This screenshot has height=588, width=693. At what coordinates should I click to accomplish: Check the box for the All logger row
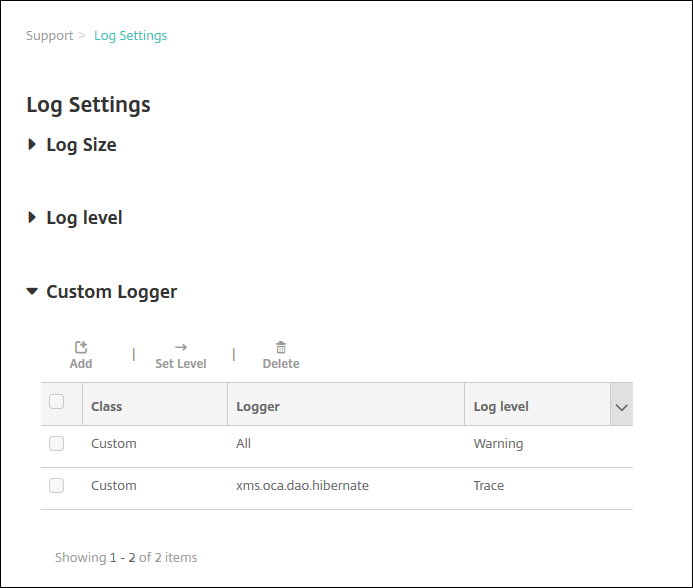pyautogui.click(x=57, y=443)
